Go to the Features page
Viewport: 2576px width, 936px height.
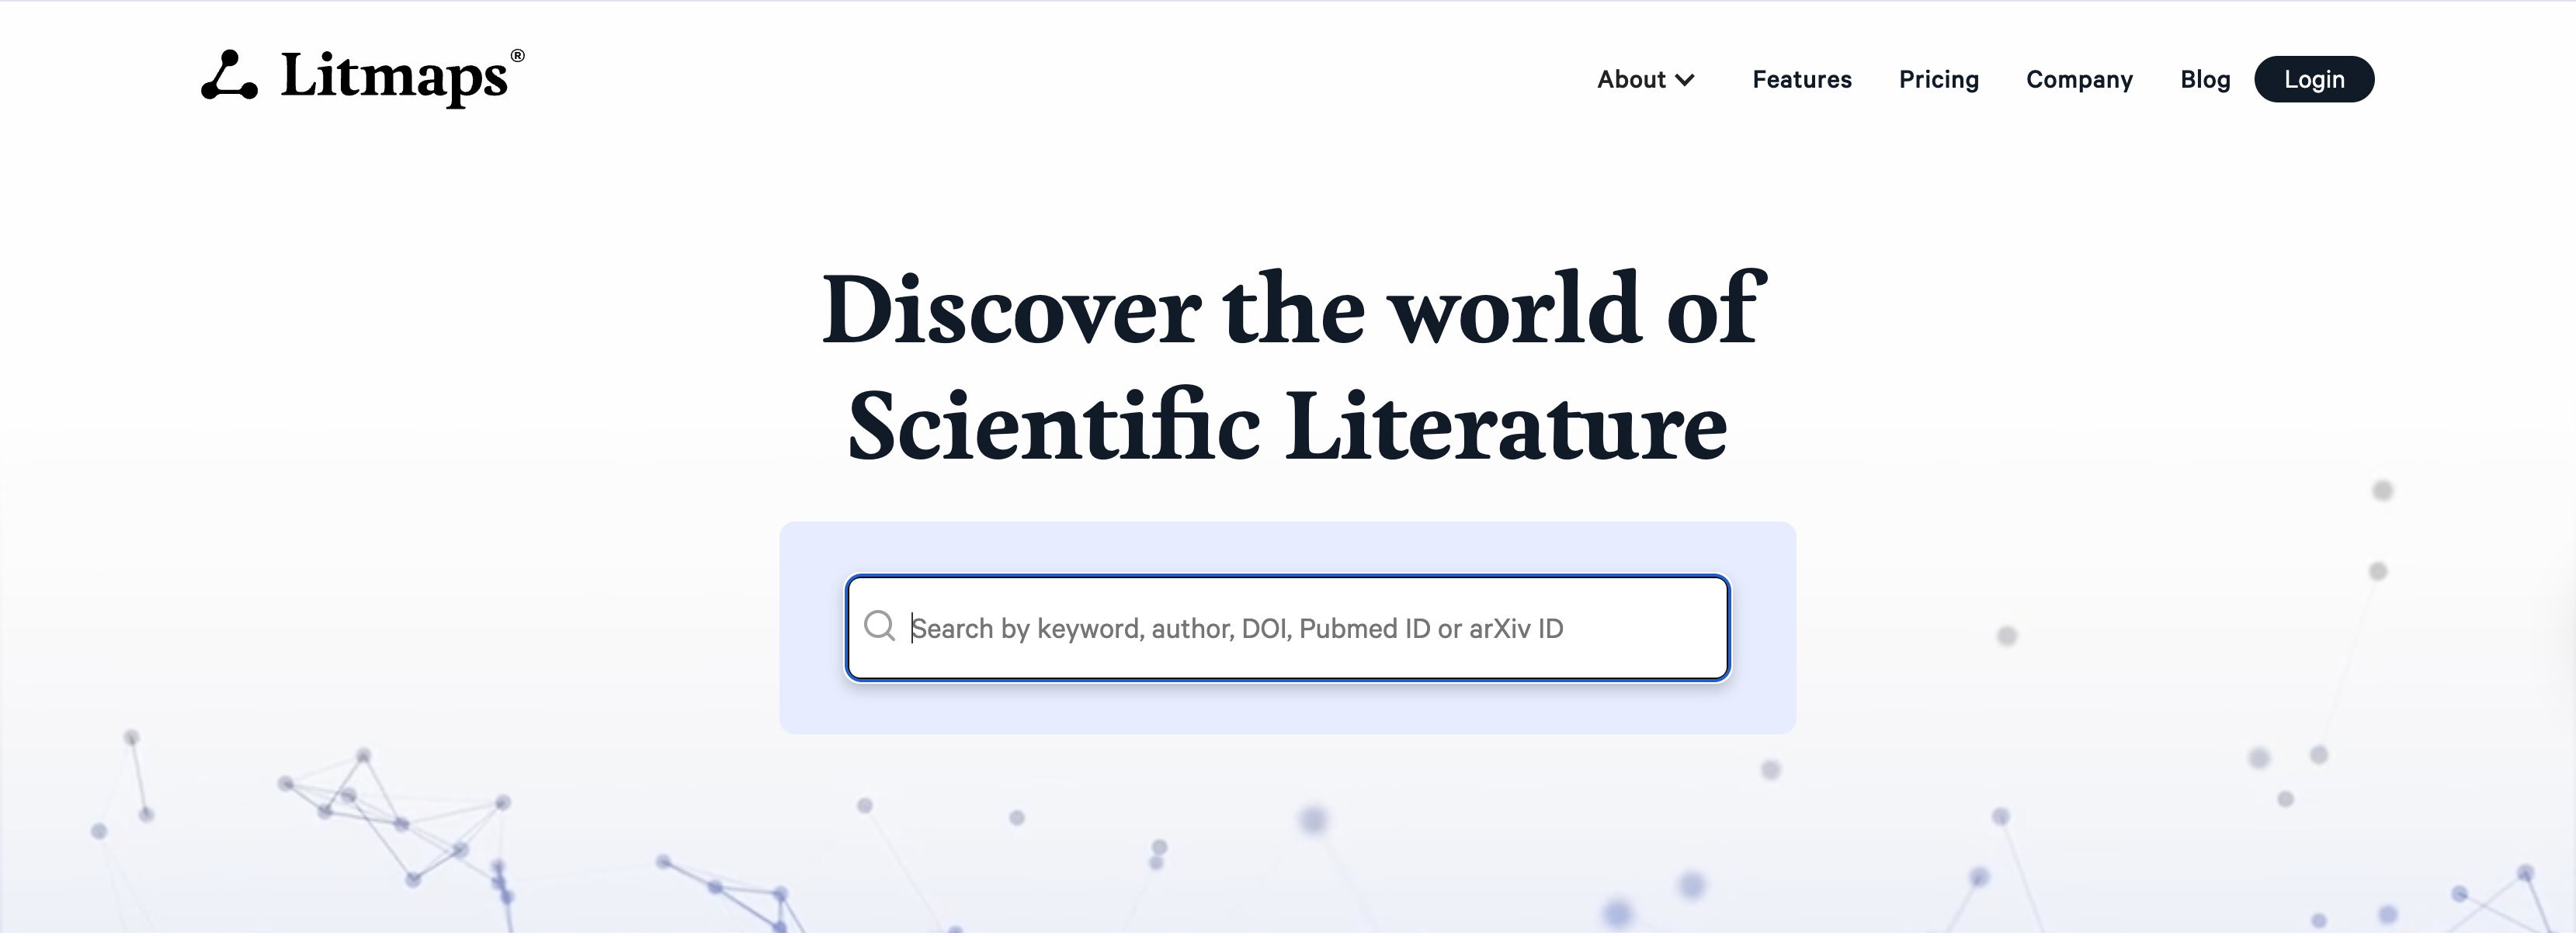(x=1801, y=80)
